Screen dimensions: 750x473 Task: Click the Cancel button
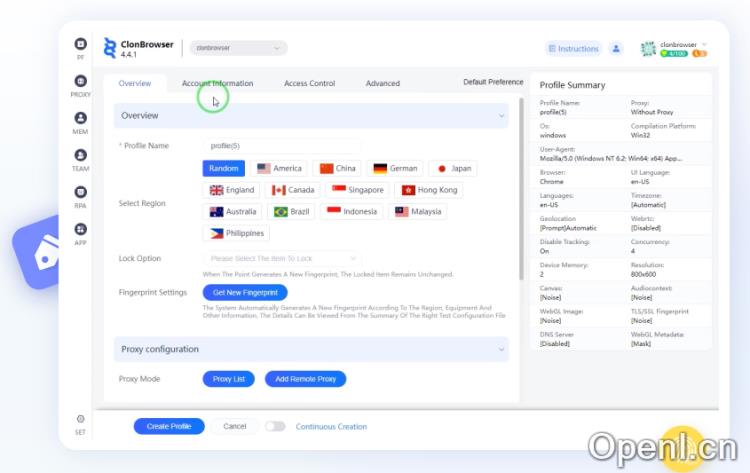click(x=234, y=426)
